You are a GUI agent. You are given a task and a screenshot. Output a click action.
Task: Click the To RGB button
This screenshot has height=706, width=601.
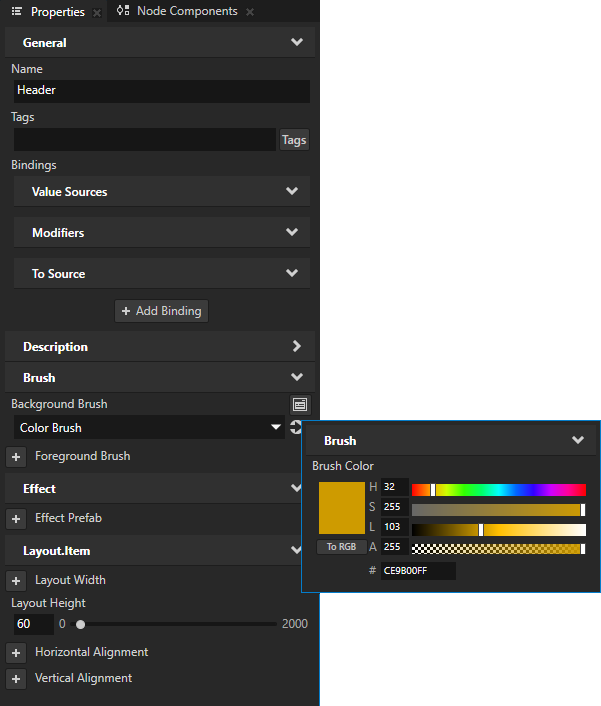[x=341, y=547]
